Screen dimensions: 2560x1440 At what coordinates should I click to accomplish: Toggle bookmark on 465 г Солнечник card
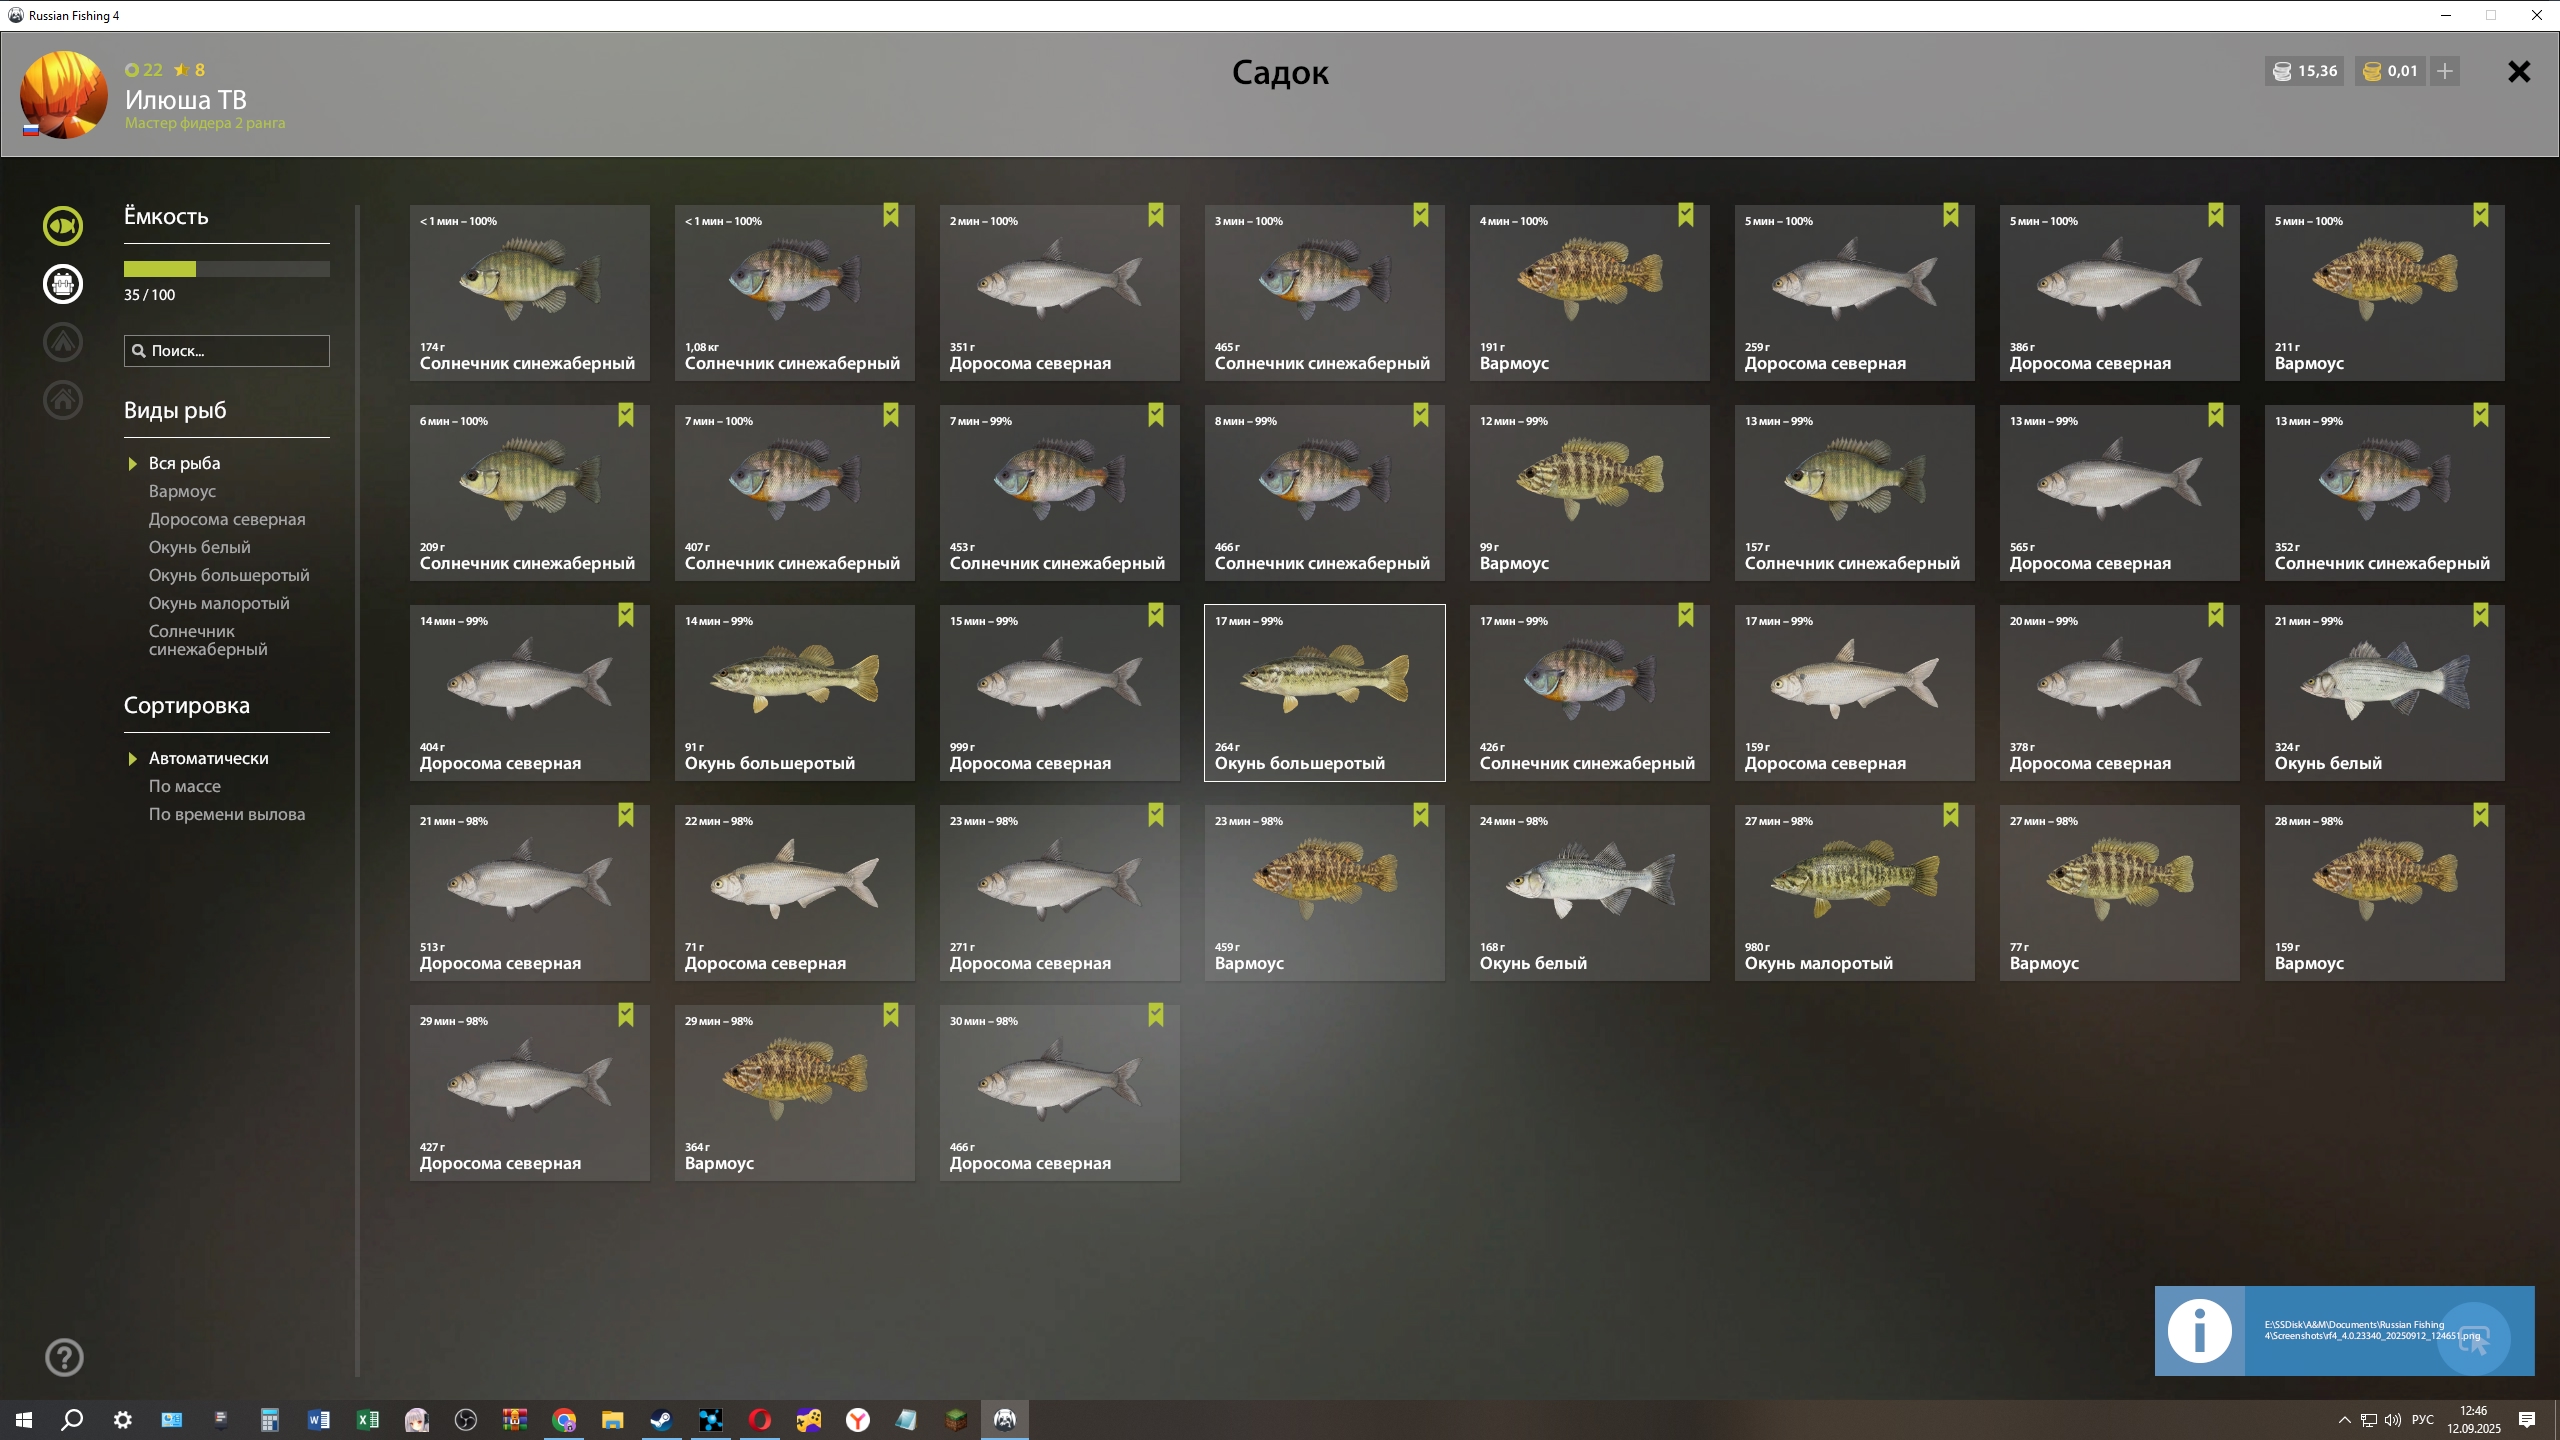pos(1420,216)
